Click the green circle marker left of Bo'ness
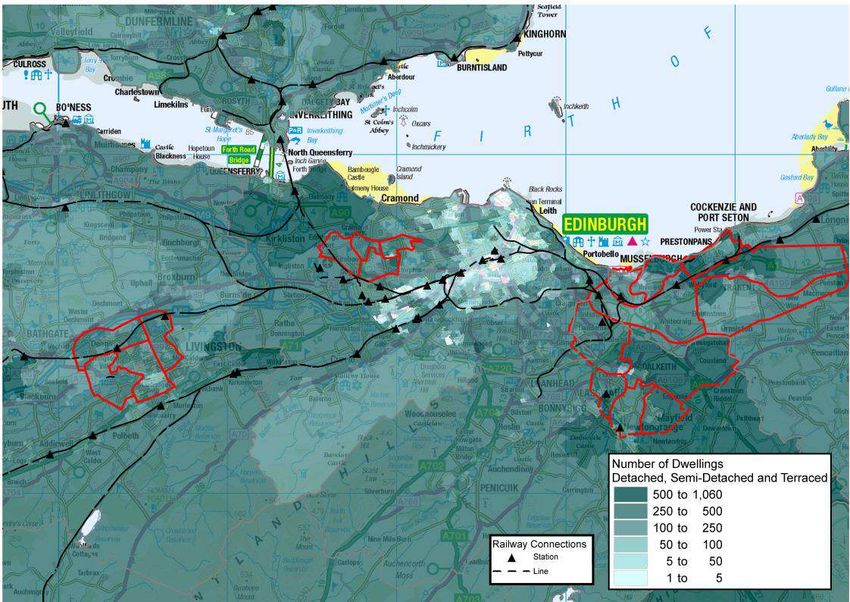This screenshot has width=850, height=602. coord(40,109)
